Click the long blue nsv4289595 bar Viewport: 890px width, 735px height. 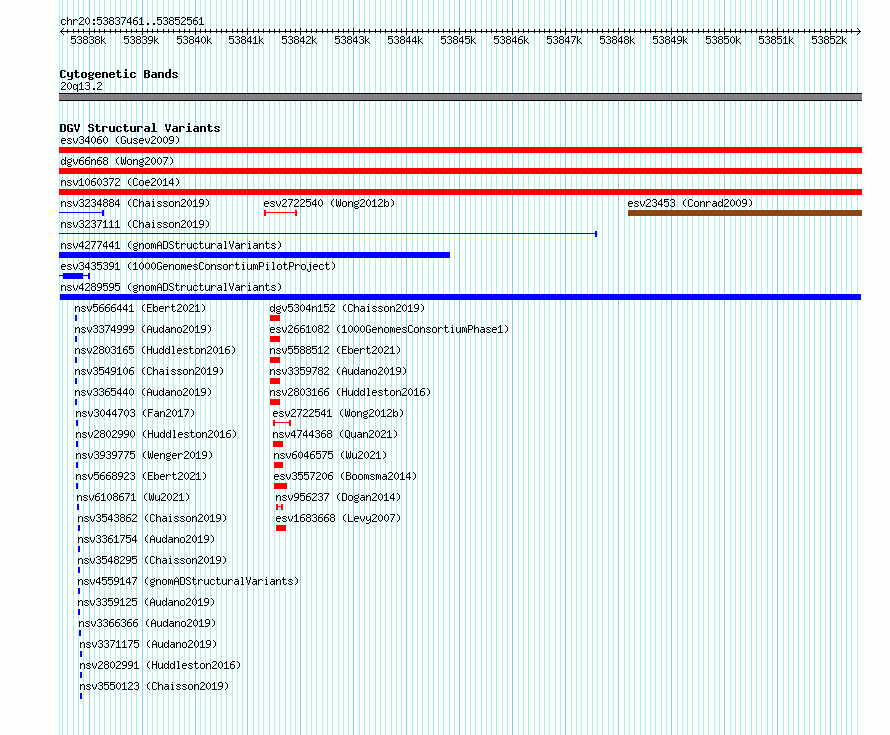pyautogui.click(x=460, y=297)
